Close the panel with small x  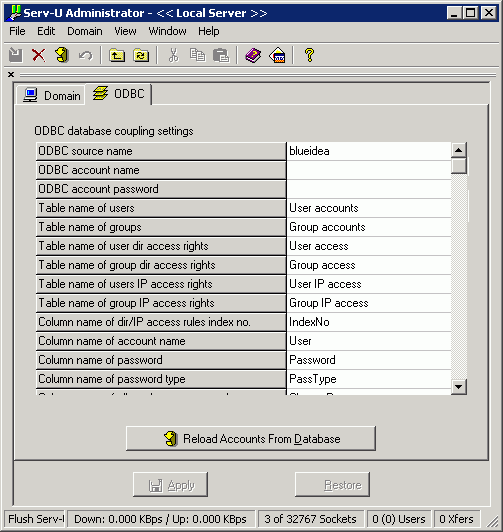click(x=11, y=75)
